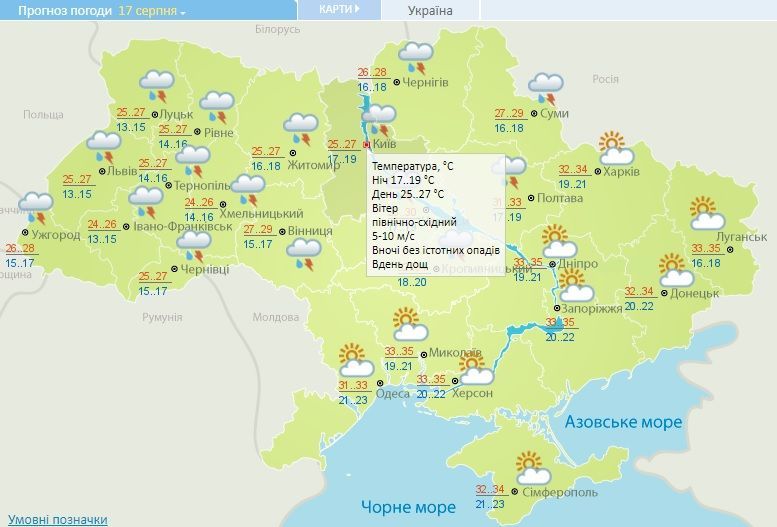
Task: Click the sunny-cloud icon above Запоріжжя
Action: [576, 286]
